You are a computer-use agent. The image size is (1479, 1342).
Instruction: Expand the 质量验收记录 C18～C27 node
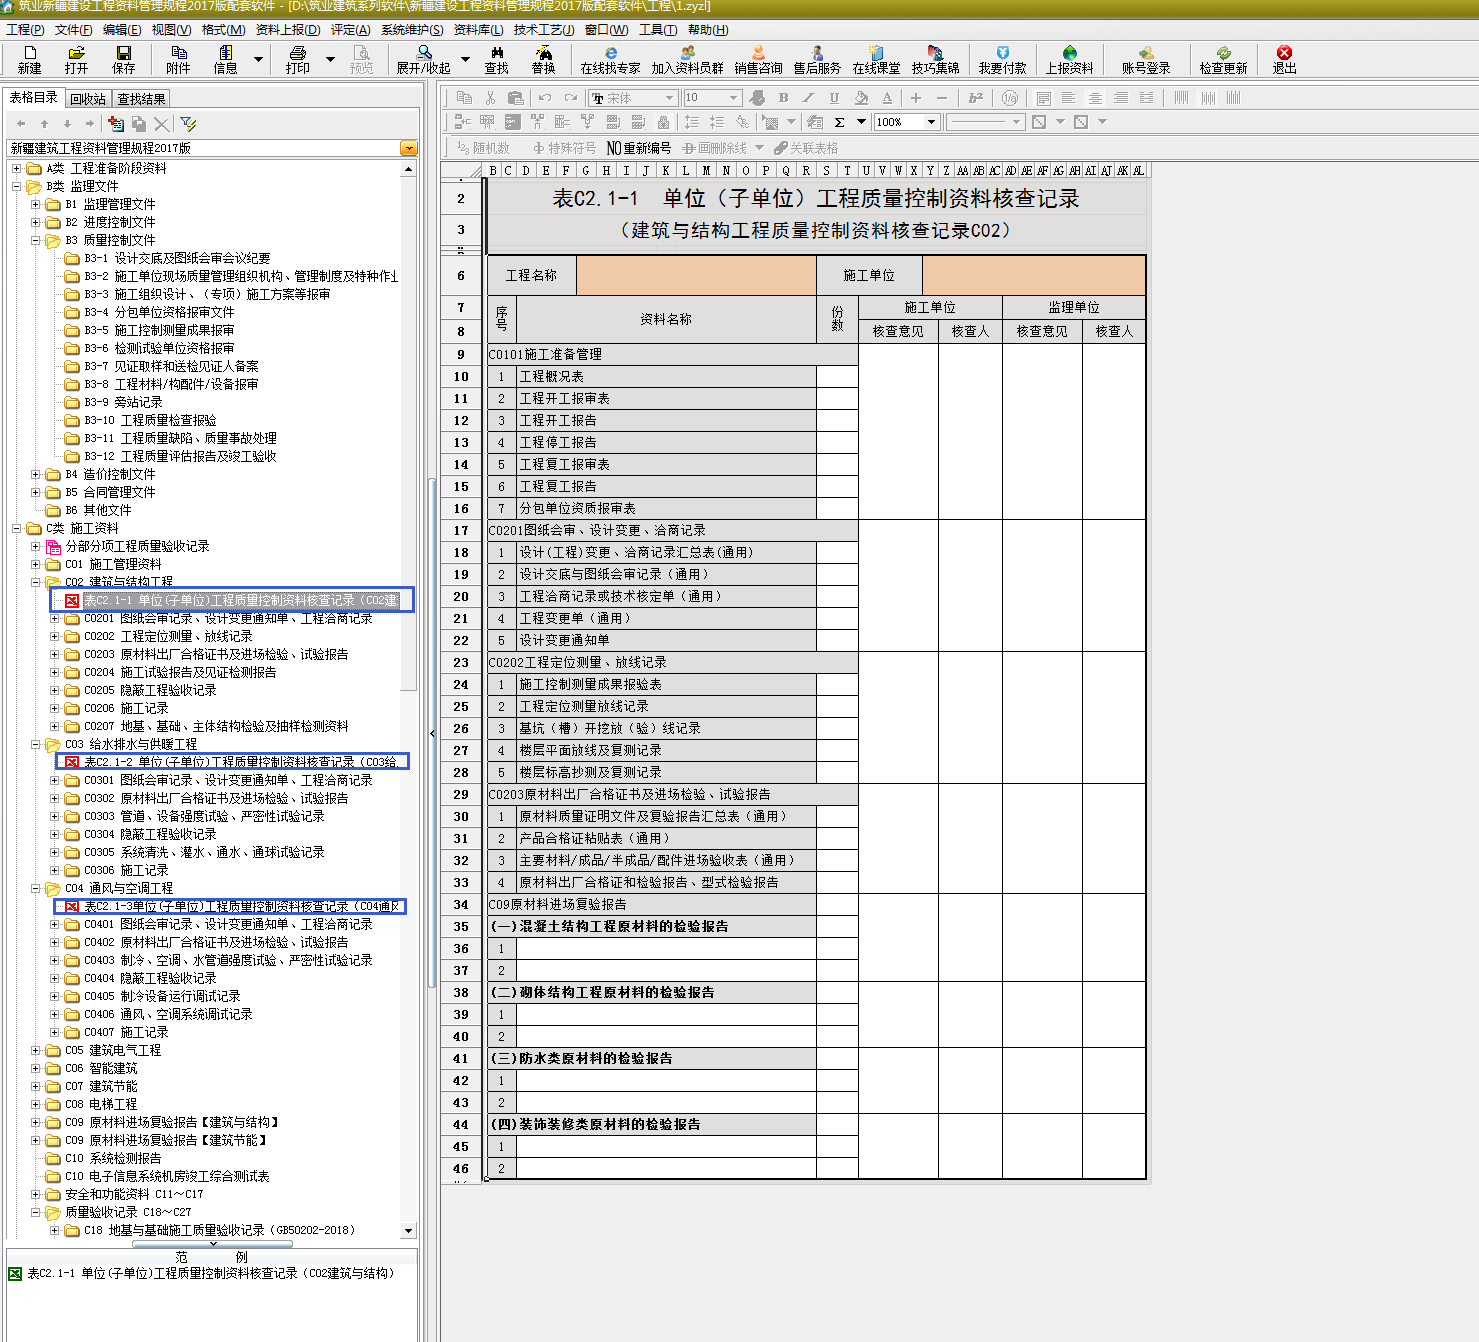(x=36, y=1212)
